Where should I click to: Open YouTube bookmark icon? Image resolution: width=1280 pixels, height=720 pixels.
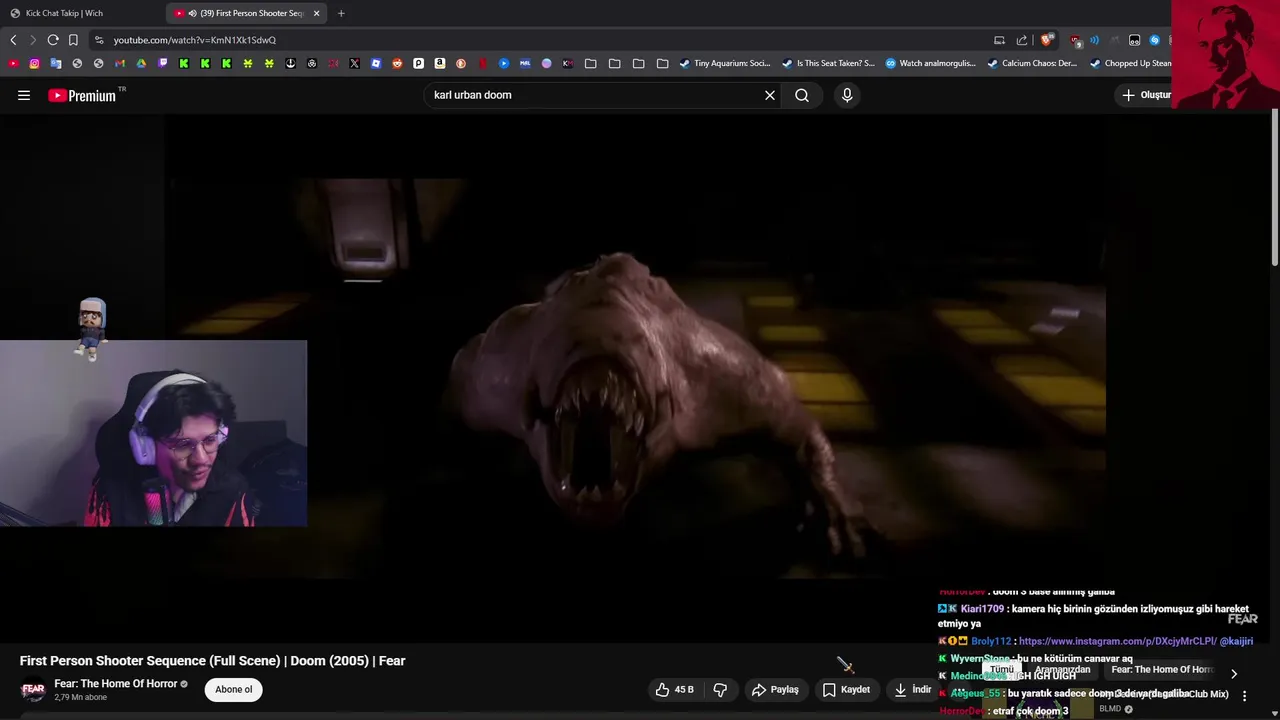[13, 63]
